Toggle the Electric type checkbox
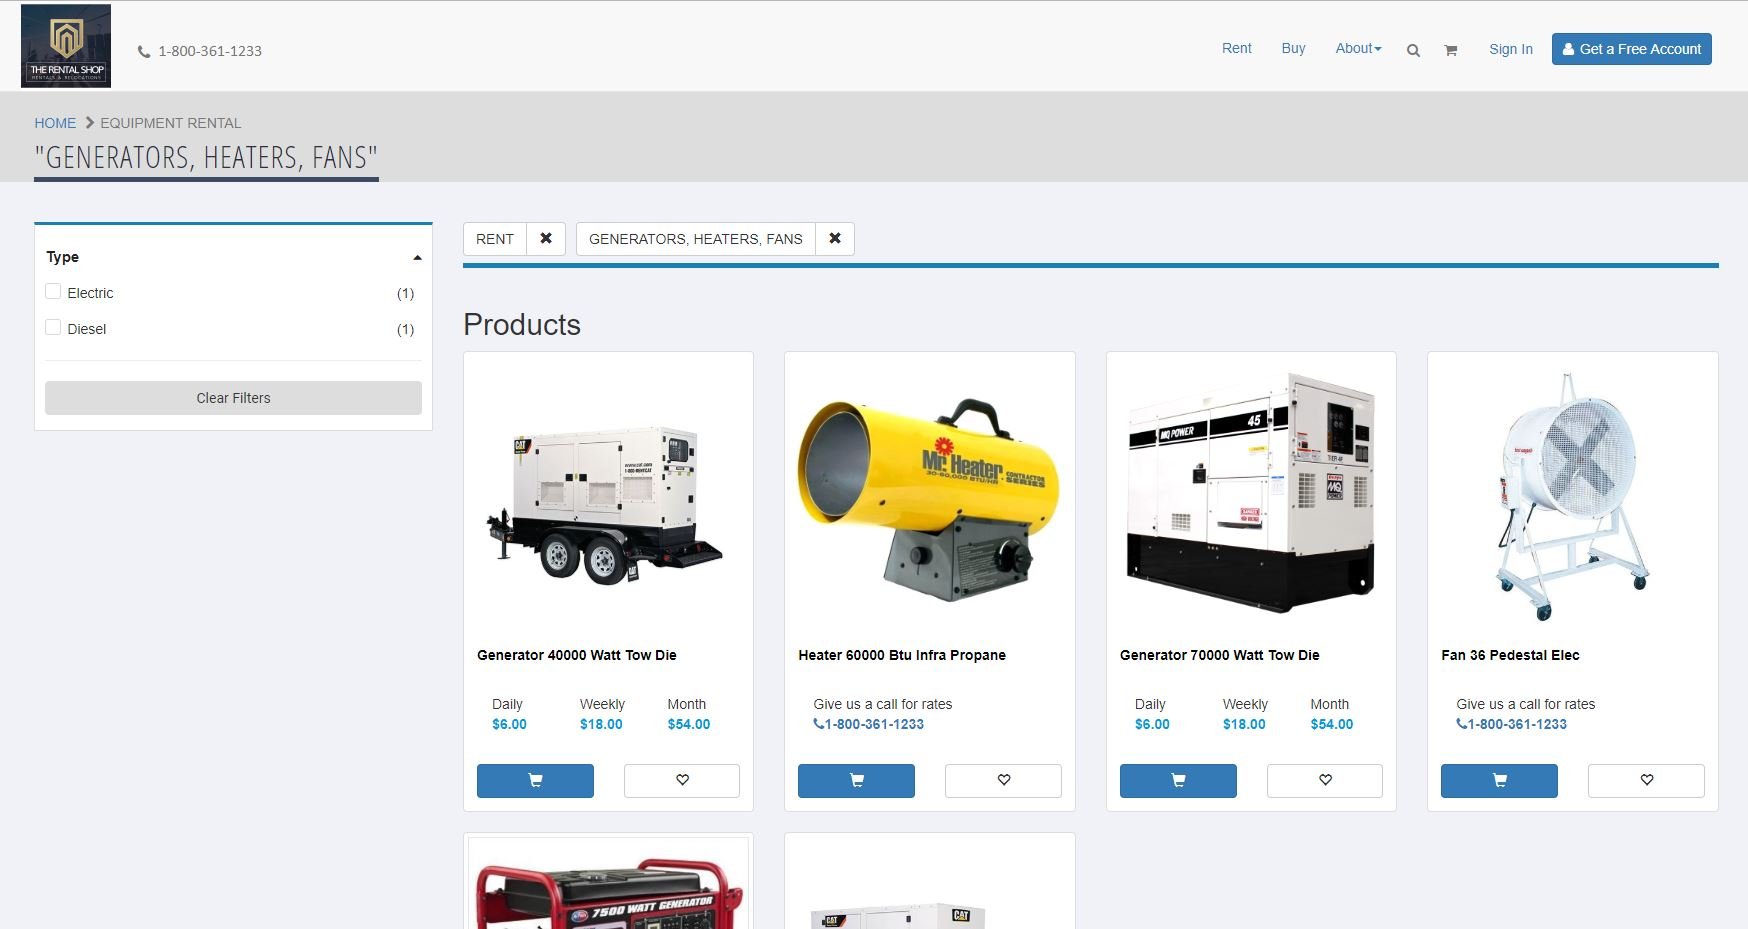 point(53,291)
